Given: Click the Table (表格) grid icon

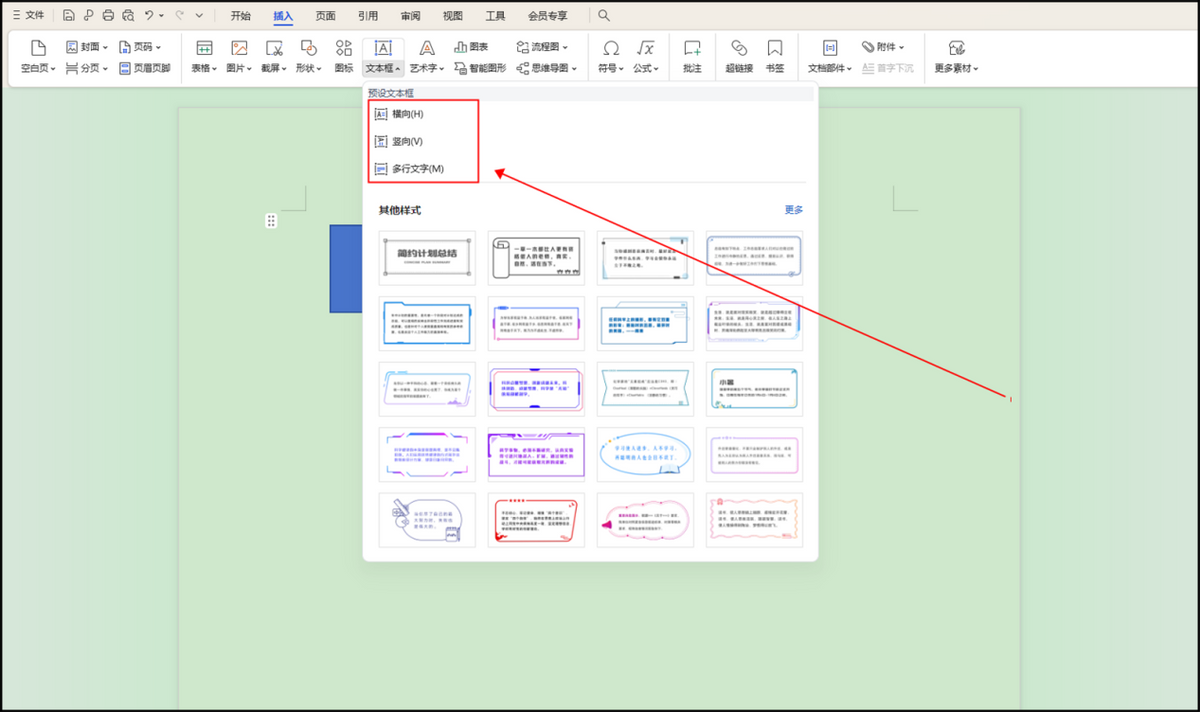Looking at the screenshot, I should [204, 48].
